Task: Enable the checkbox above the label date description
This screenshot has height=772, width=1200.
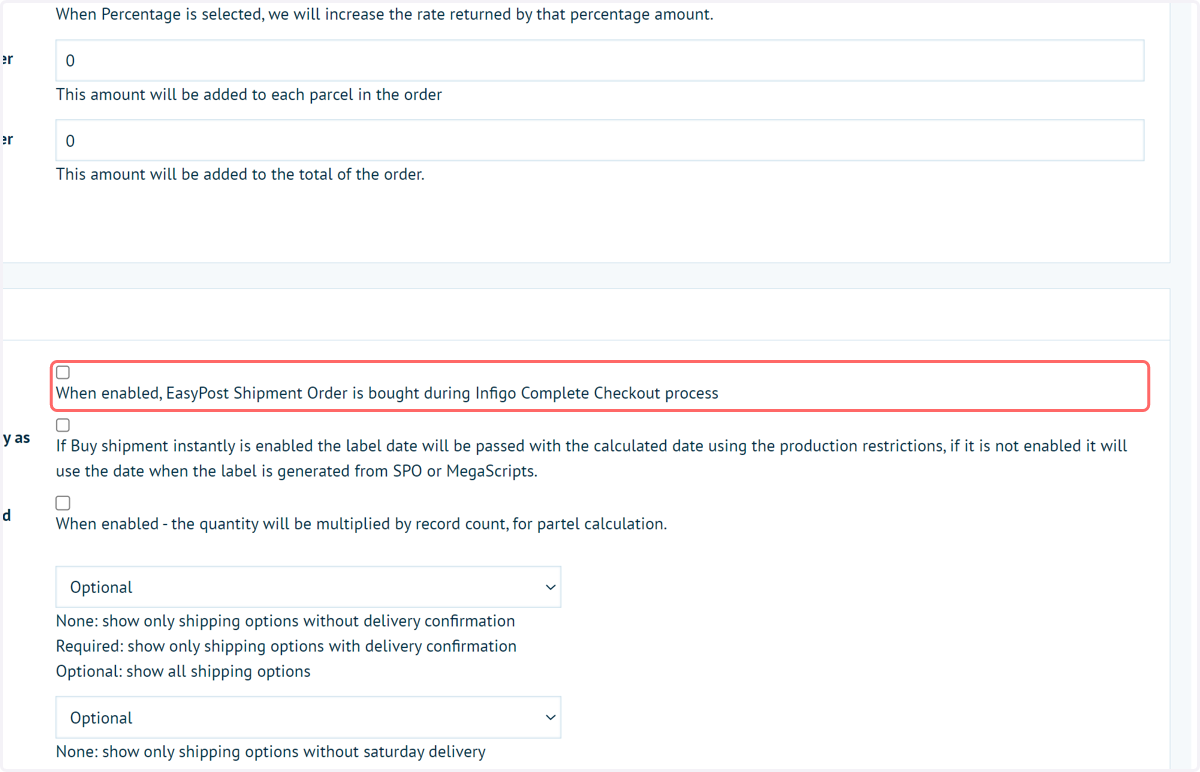Action: pyautogui.click(x=63, y=425)
